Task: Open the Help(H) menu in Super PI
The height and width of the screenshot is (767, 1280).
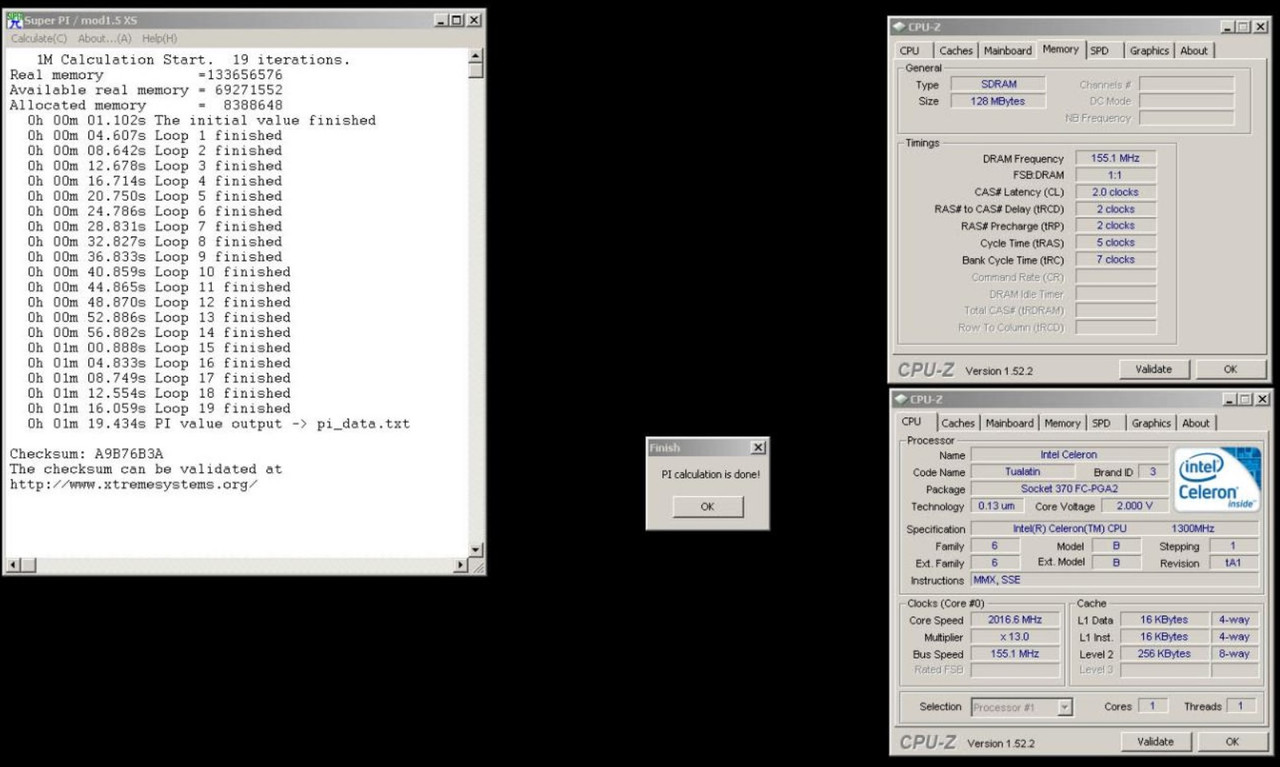Action: click(159, 38)
